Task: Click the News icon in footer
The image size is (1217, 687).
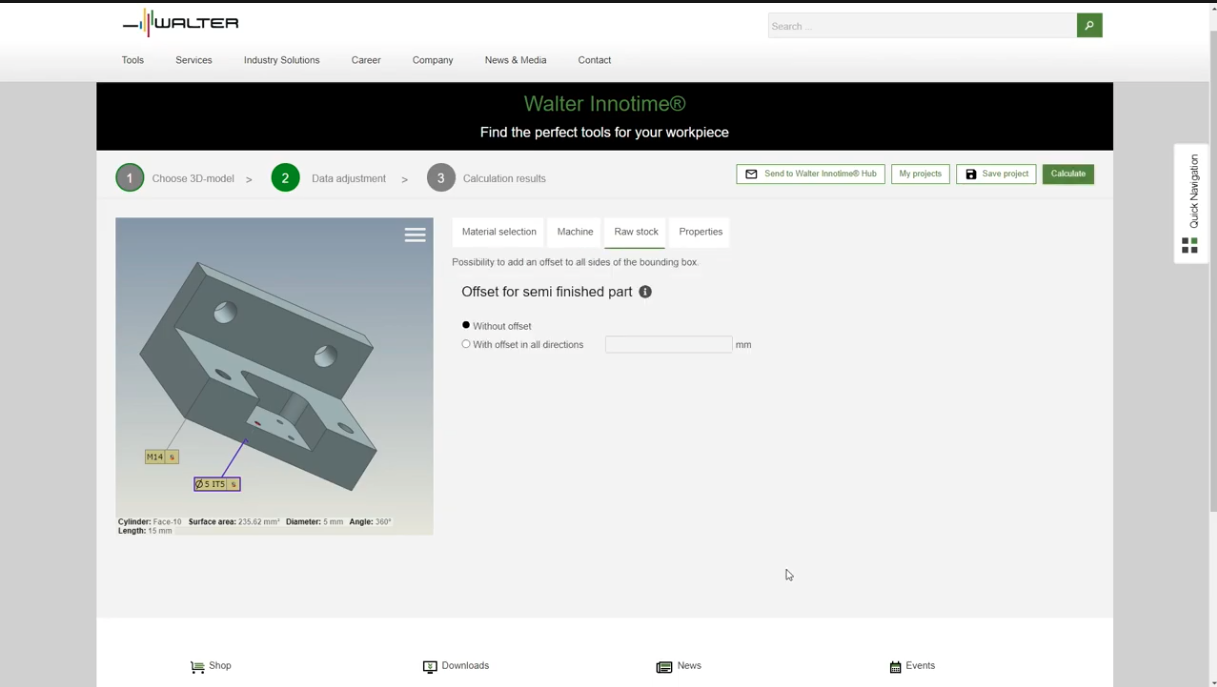Action: coord(664,667)
